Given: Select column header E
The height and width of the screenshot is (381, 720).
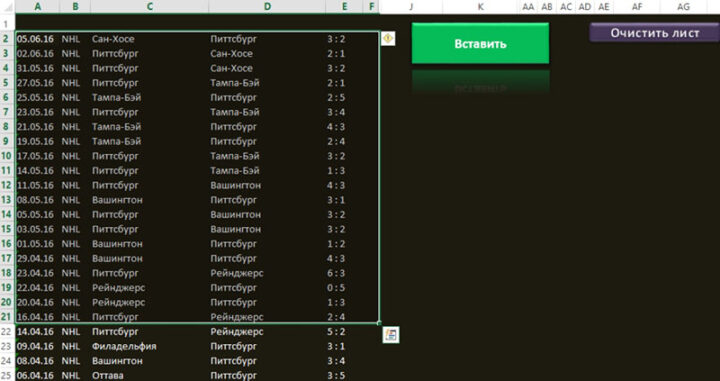Looking at the screenshot, I should (344, 6).
